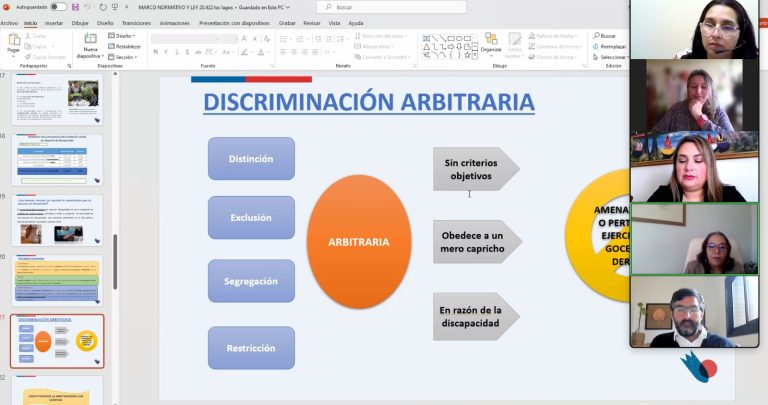Click the bottom participant video with bearded man
Screen dimensions: 768x405
[x=695, y=311]
